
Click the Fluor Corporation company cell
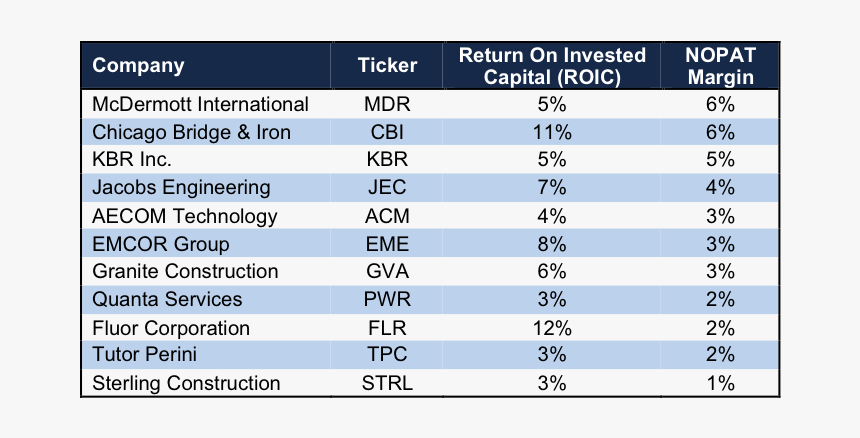[x=170, y=328]
